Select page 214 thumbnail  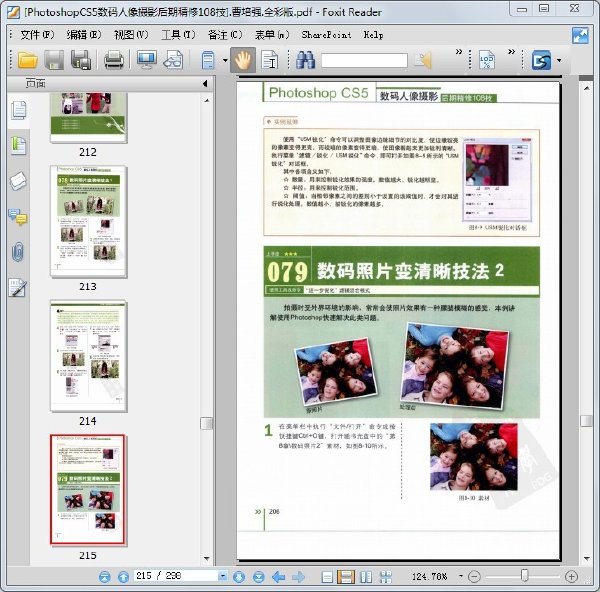point(88,356)
